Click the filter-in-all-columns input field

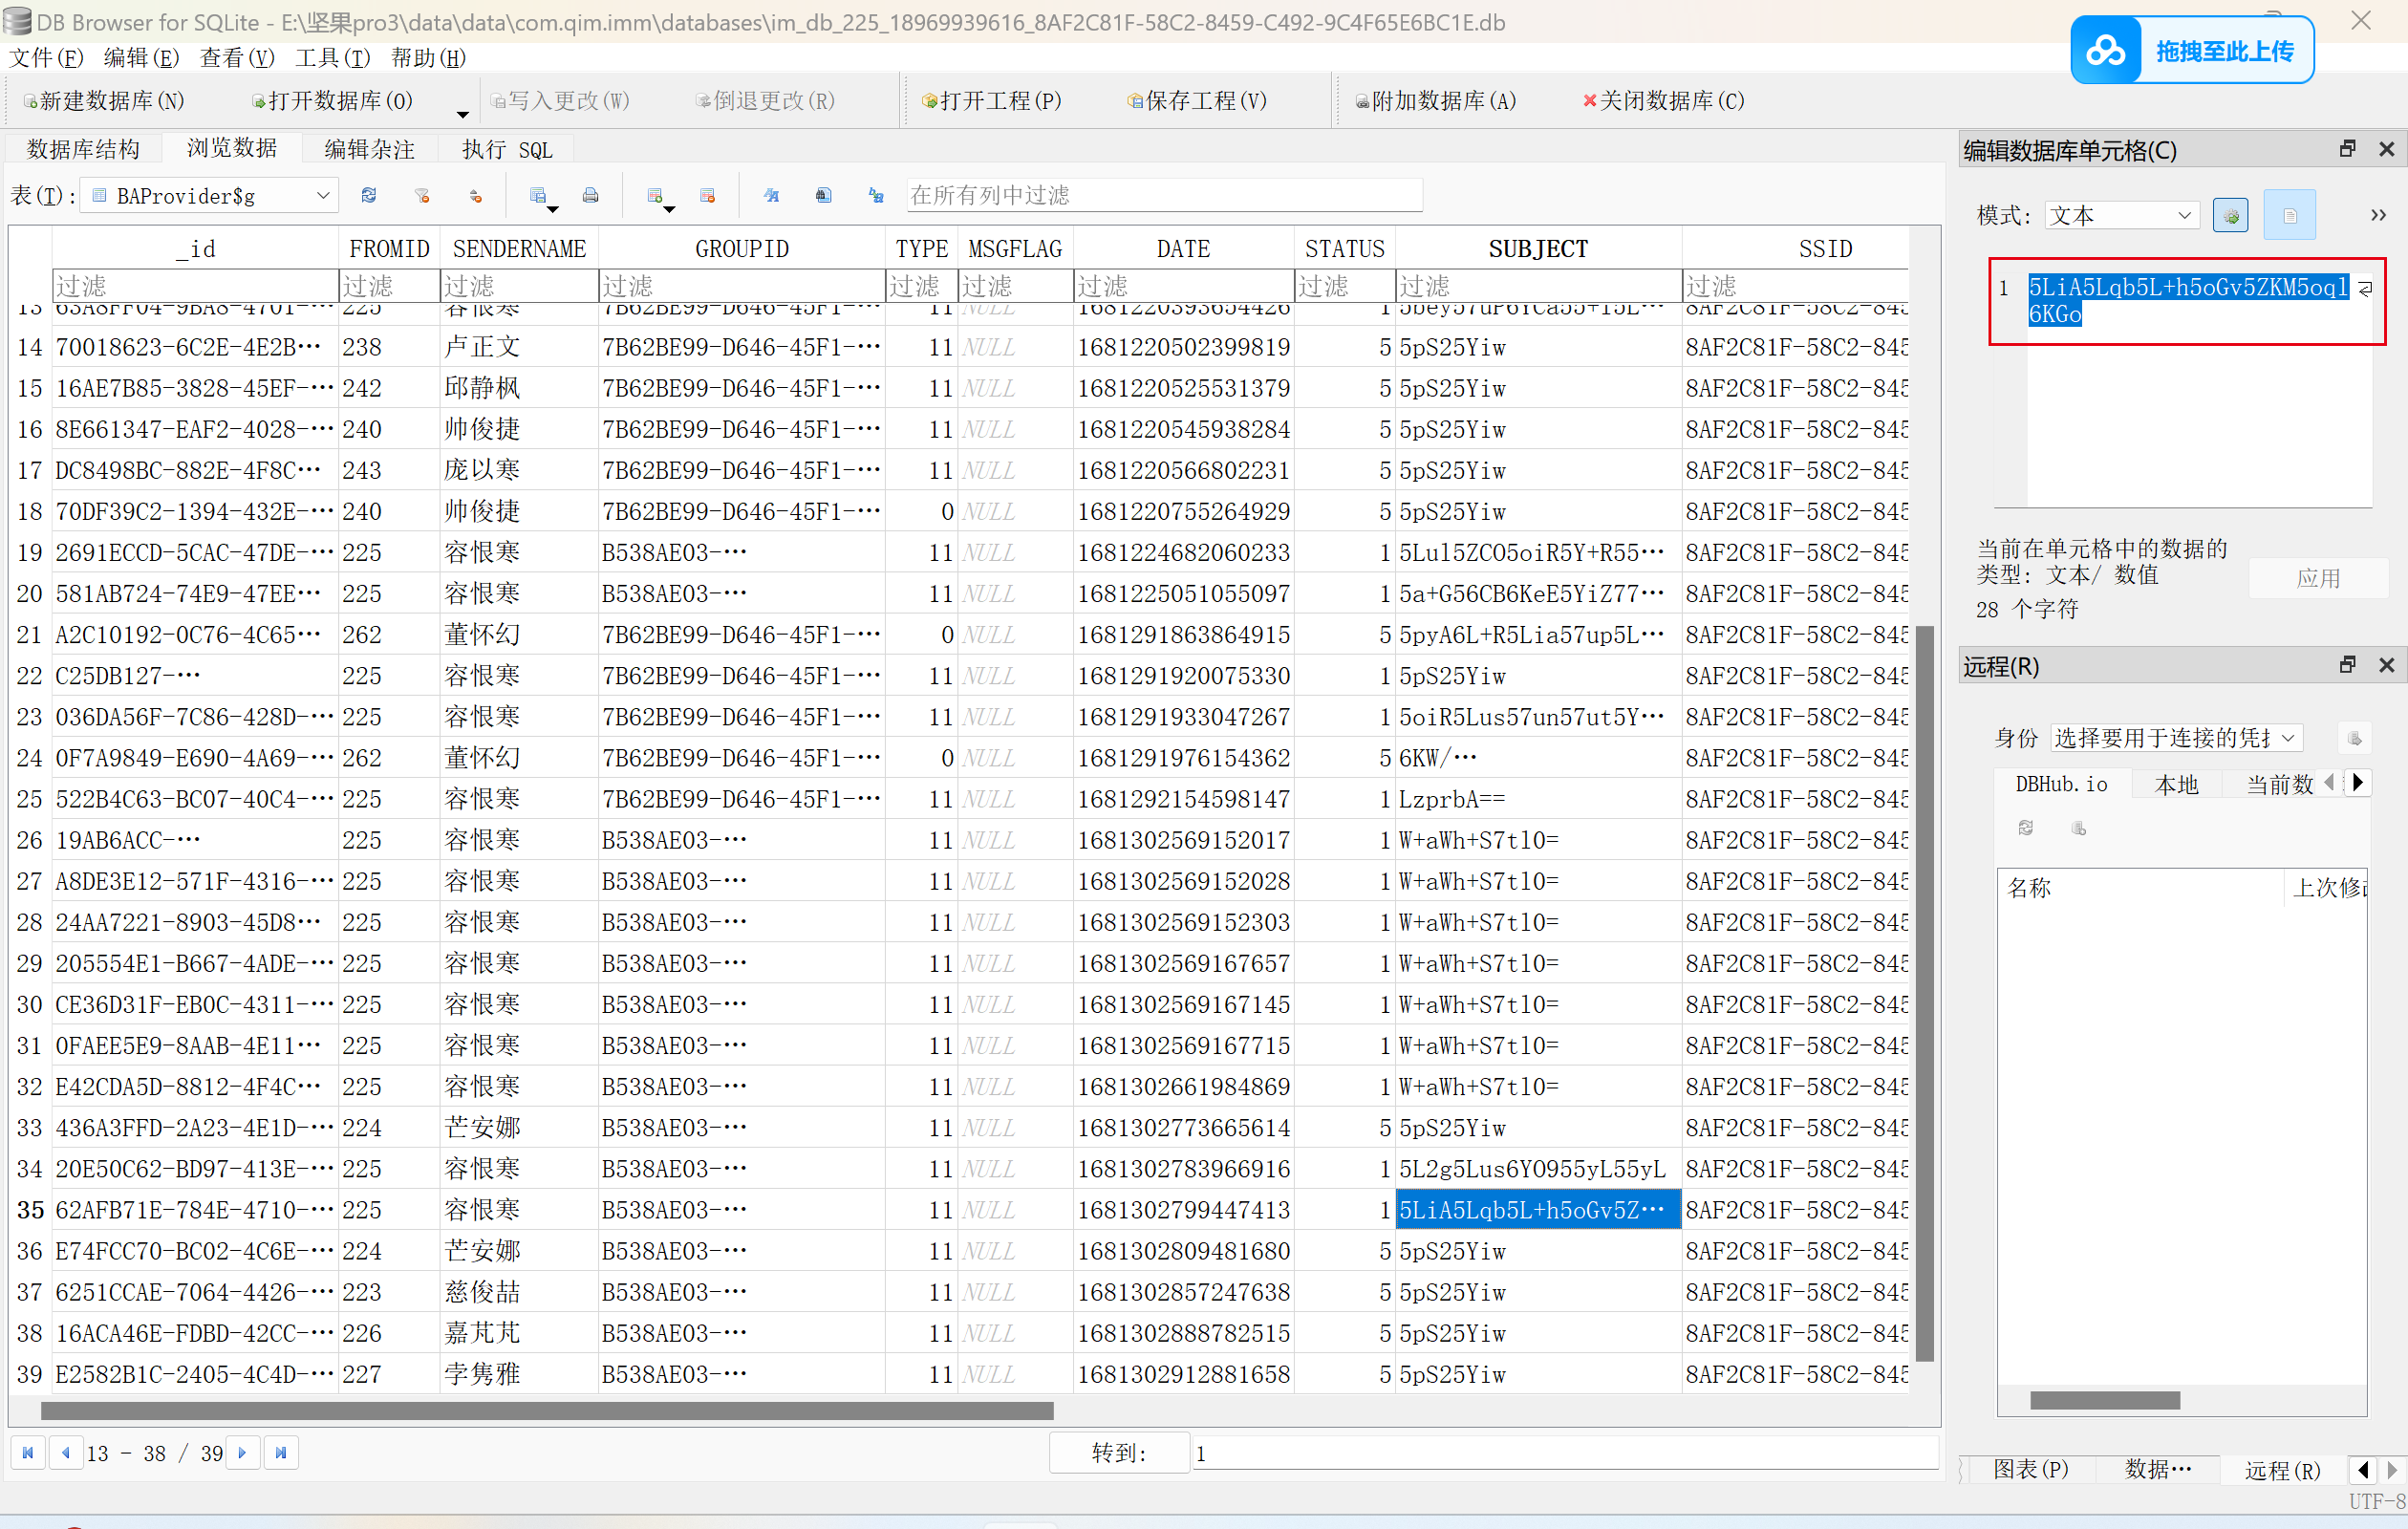(1164, 195)
